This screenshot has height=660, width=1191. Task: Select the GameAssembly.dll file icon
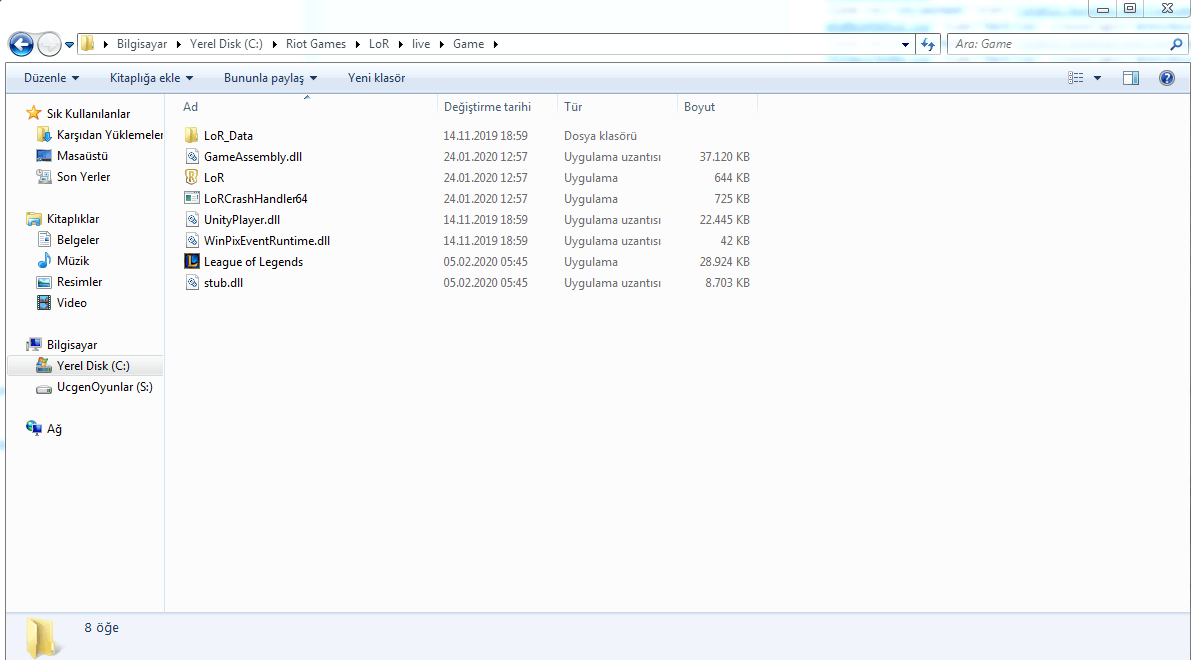191,156
